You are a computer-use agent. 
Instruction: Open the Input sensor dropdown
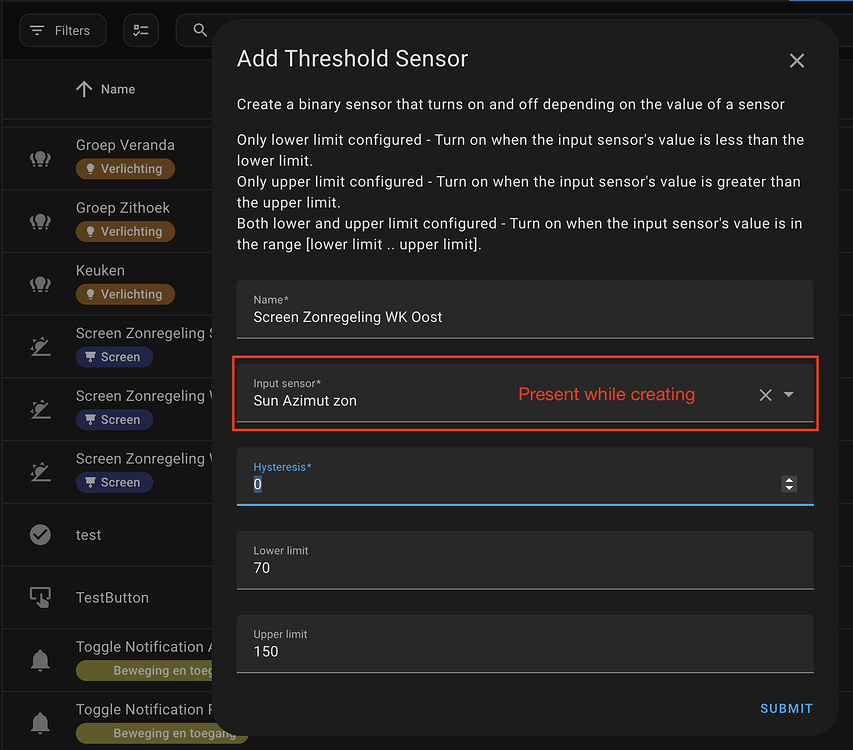(790, 394)
